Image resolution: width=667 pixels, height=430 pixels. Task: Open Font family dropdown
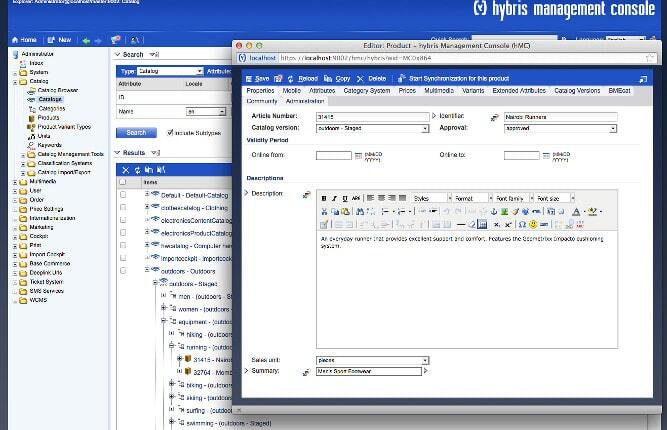[x=514, y=198]
